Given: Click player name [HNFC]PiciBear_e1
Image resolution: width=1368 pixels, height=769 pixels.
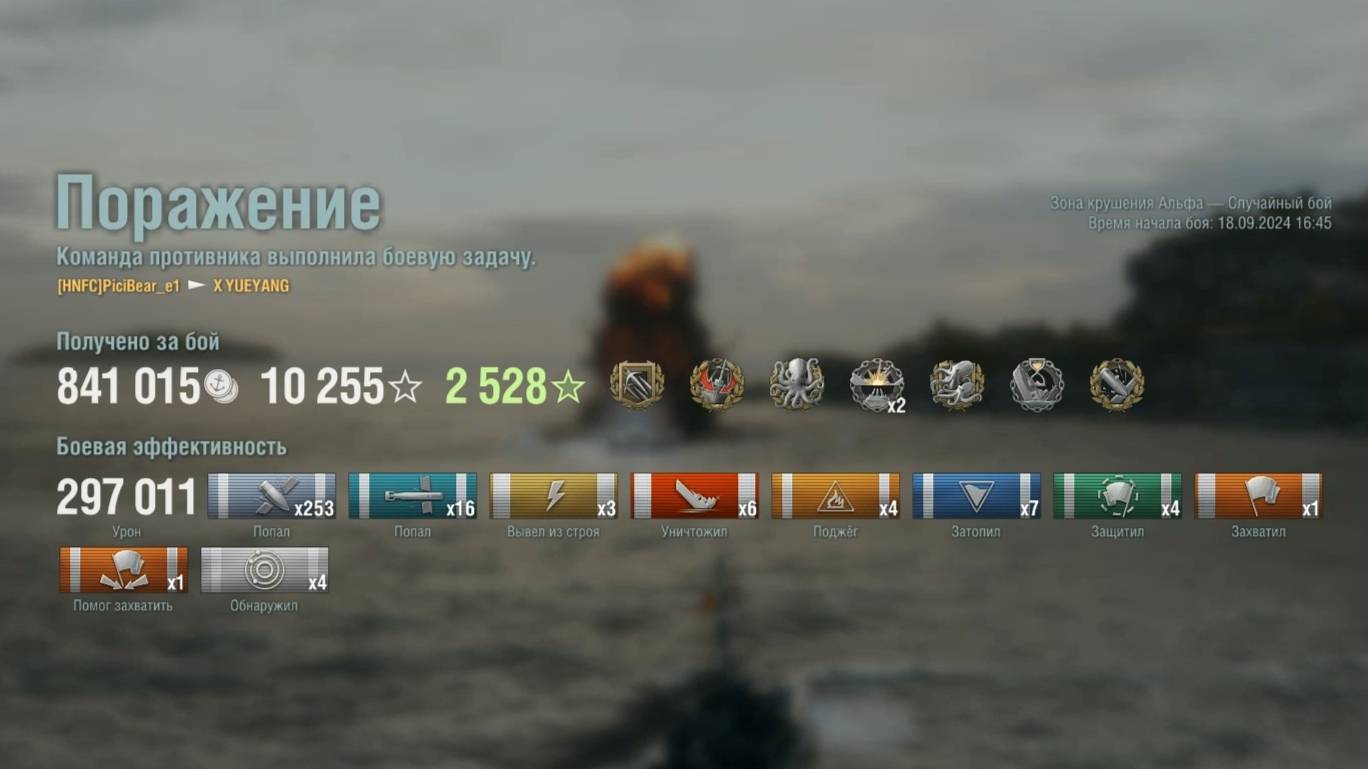Looking at the screenshot, I should click(x=119, y=286).
